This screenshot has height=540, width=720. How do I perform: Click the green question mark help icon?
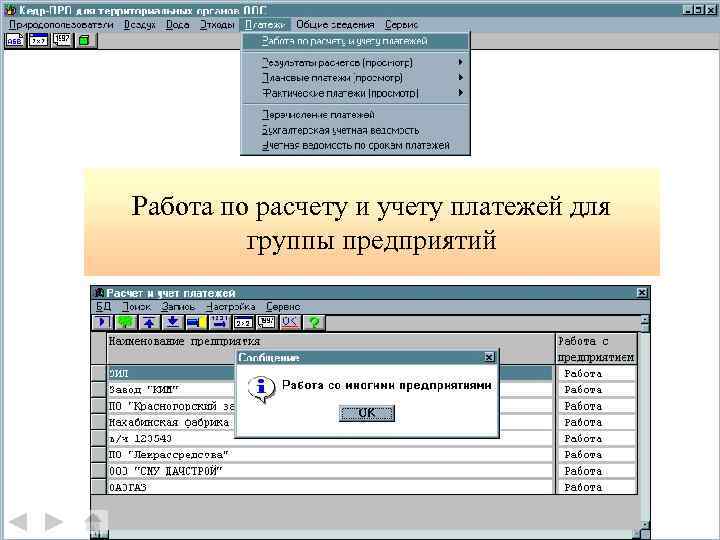tap(315, 322)
